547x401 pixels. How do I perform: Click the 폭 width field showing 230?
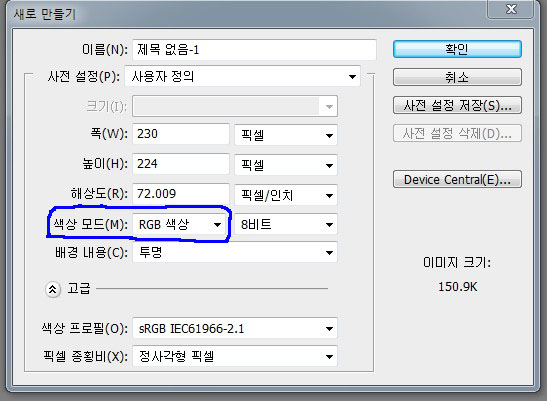point(181,134)
